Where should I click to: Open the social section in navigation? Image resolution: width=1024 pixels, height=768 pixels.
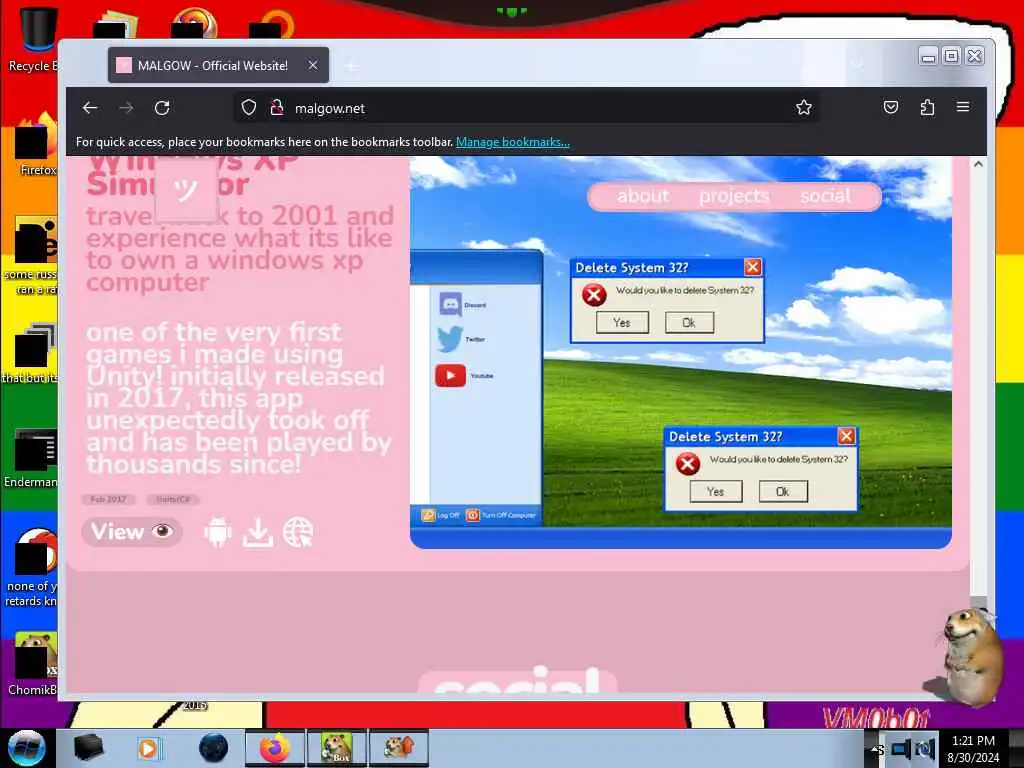tap(825, 196)
